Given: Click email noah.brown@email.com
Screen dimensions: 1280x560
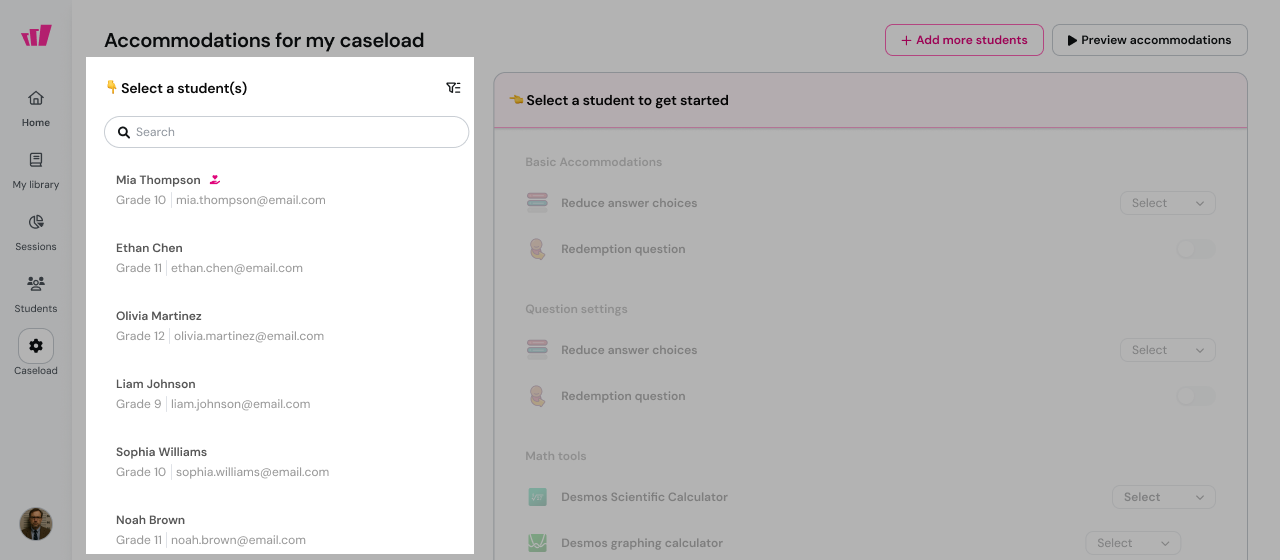Looking at the screenshot, I should click(239, 540).
